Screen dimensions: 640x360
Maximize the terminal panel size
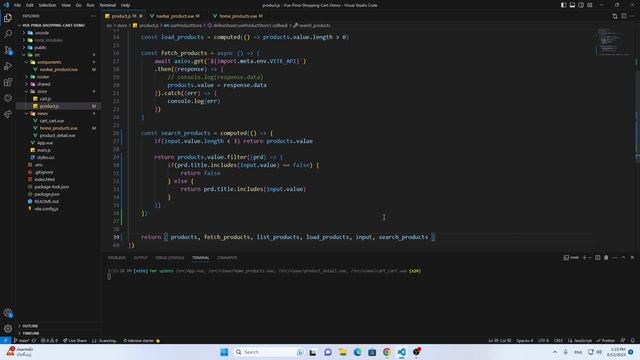coord(623,258)
